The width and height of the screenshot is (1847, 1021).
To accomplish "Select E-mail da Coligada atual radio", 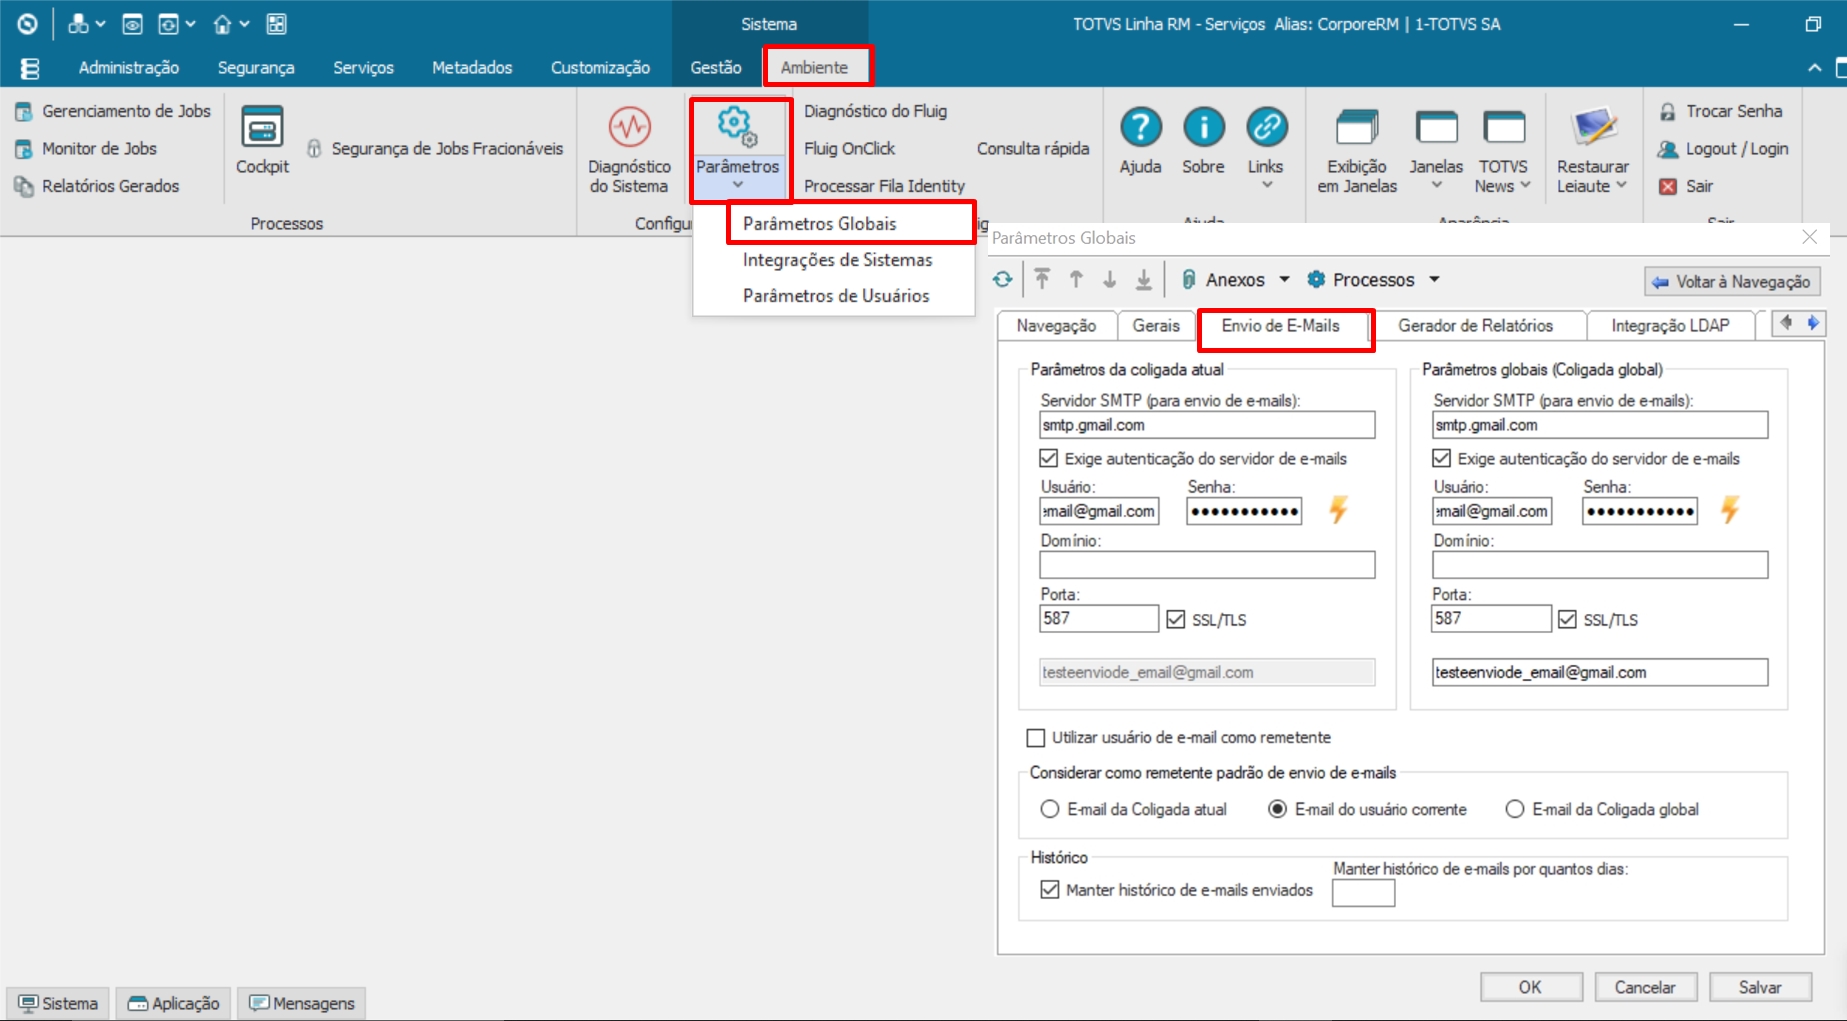I will click(x=1049, y=809).
